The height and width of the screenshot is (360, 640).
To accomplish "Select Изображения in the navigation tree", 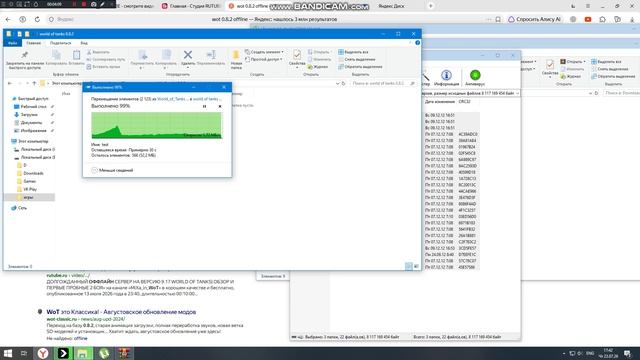I will [x=33, y=131].
